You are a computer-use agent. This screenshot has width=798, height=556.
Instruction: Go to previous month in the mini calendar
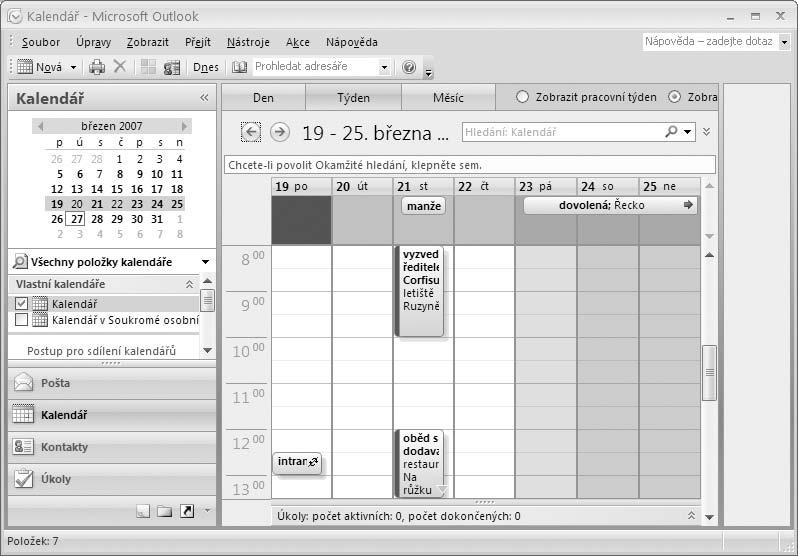(x=40, y=126)
